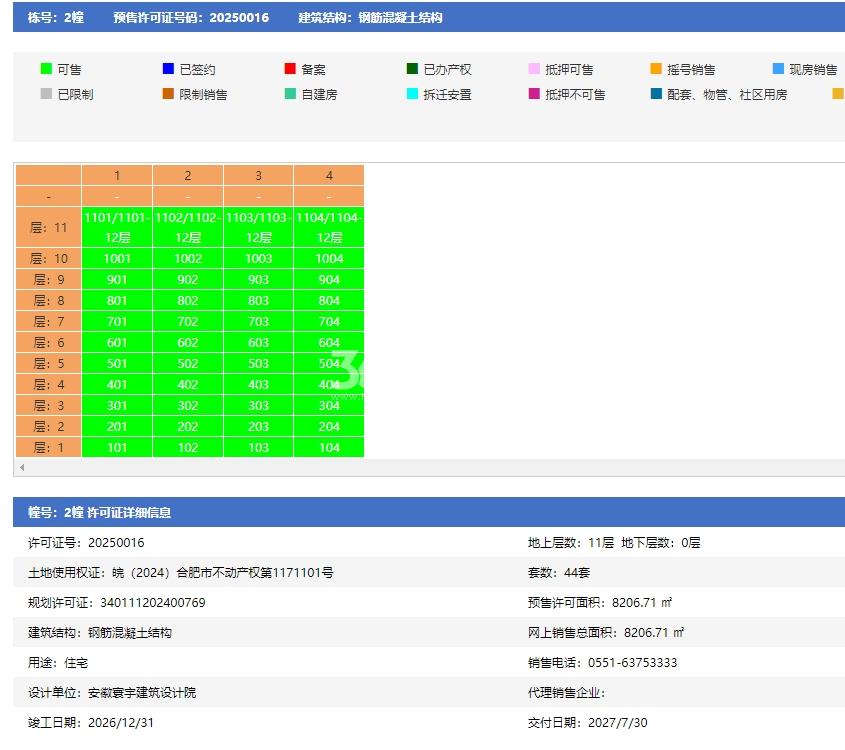The height and width of the screenshot is (750, 845).
Task: Open room 902 details
Action: [188, 280]
